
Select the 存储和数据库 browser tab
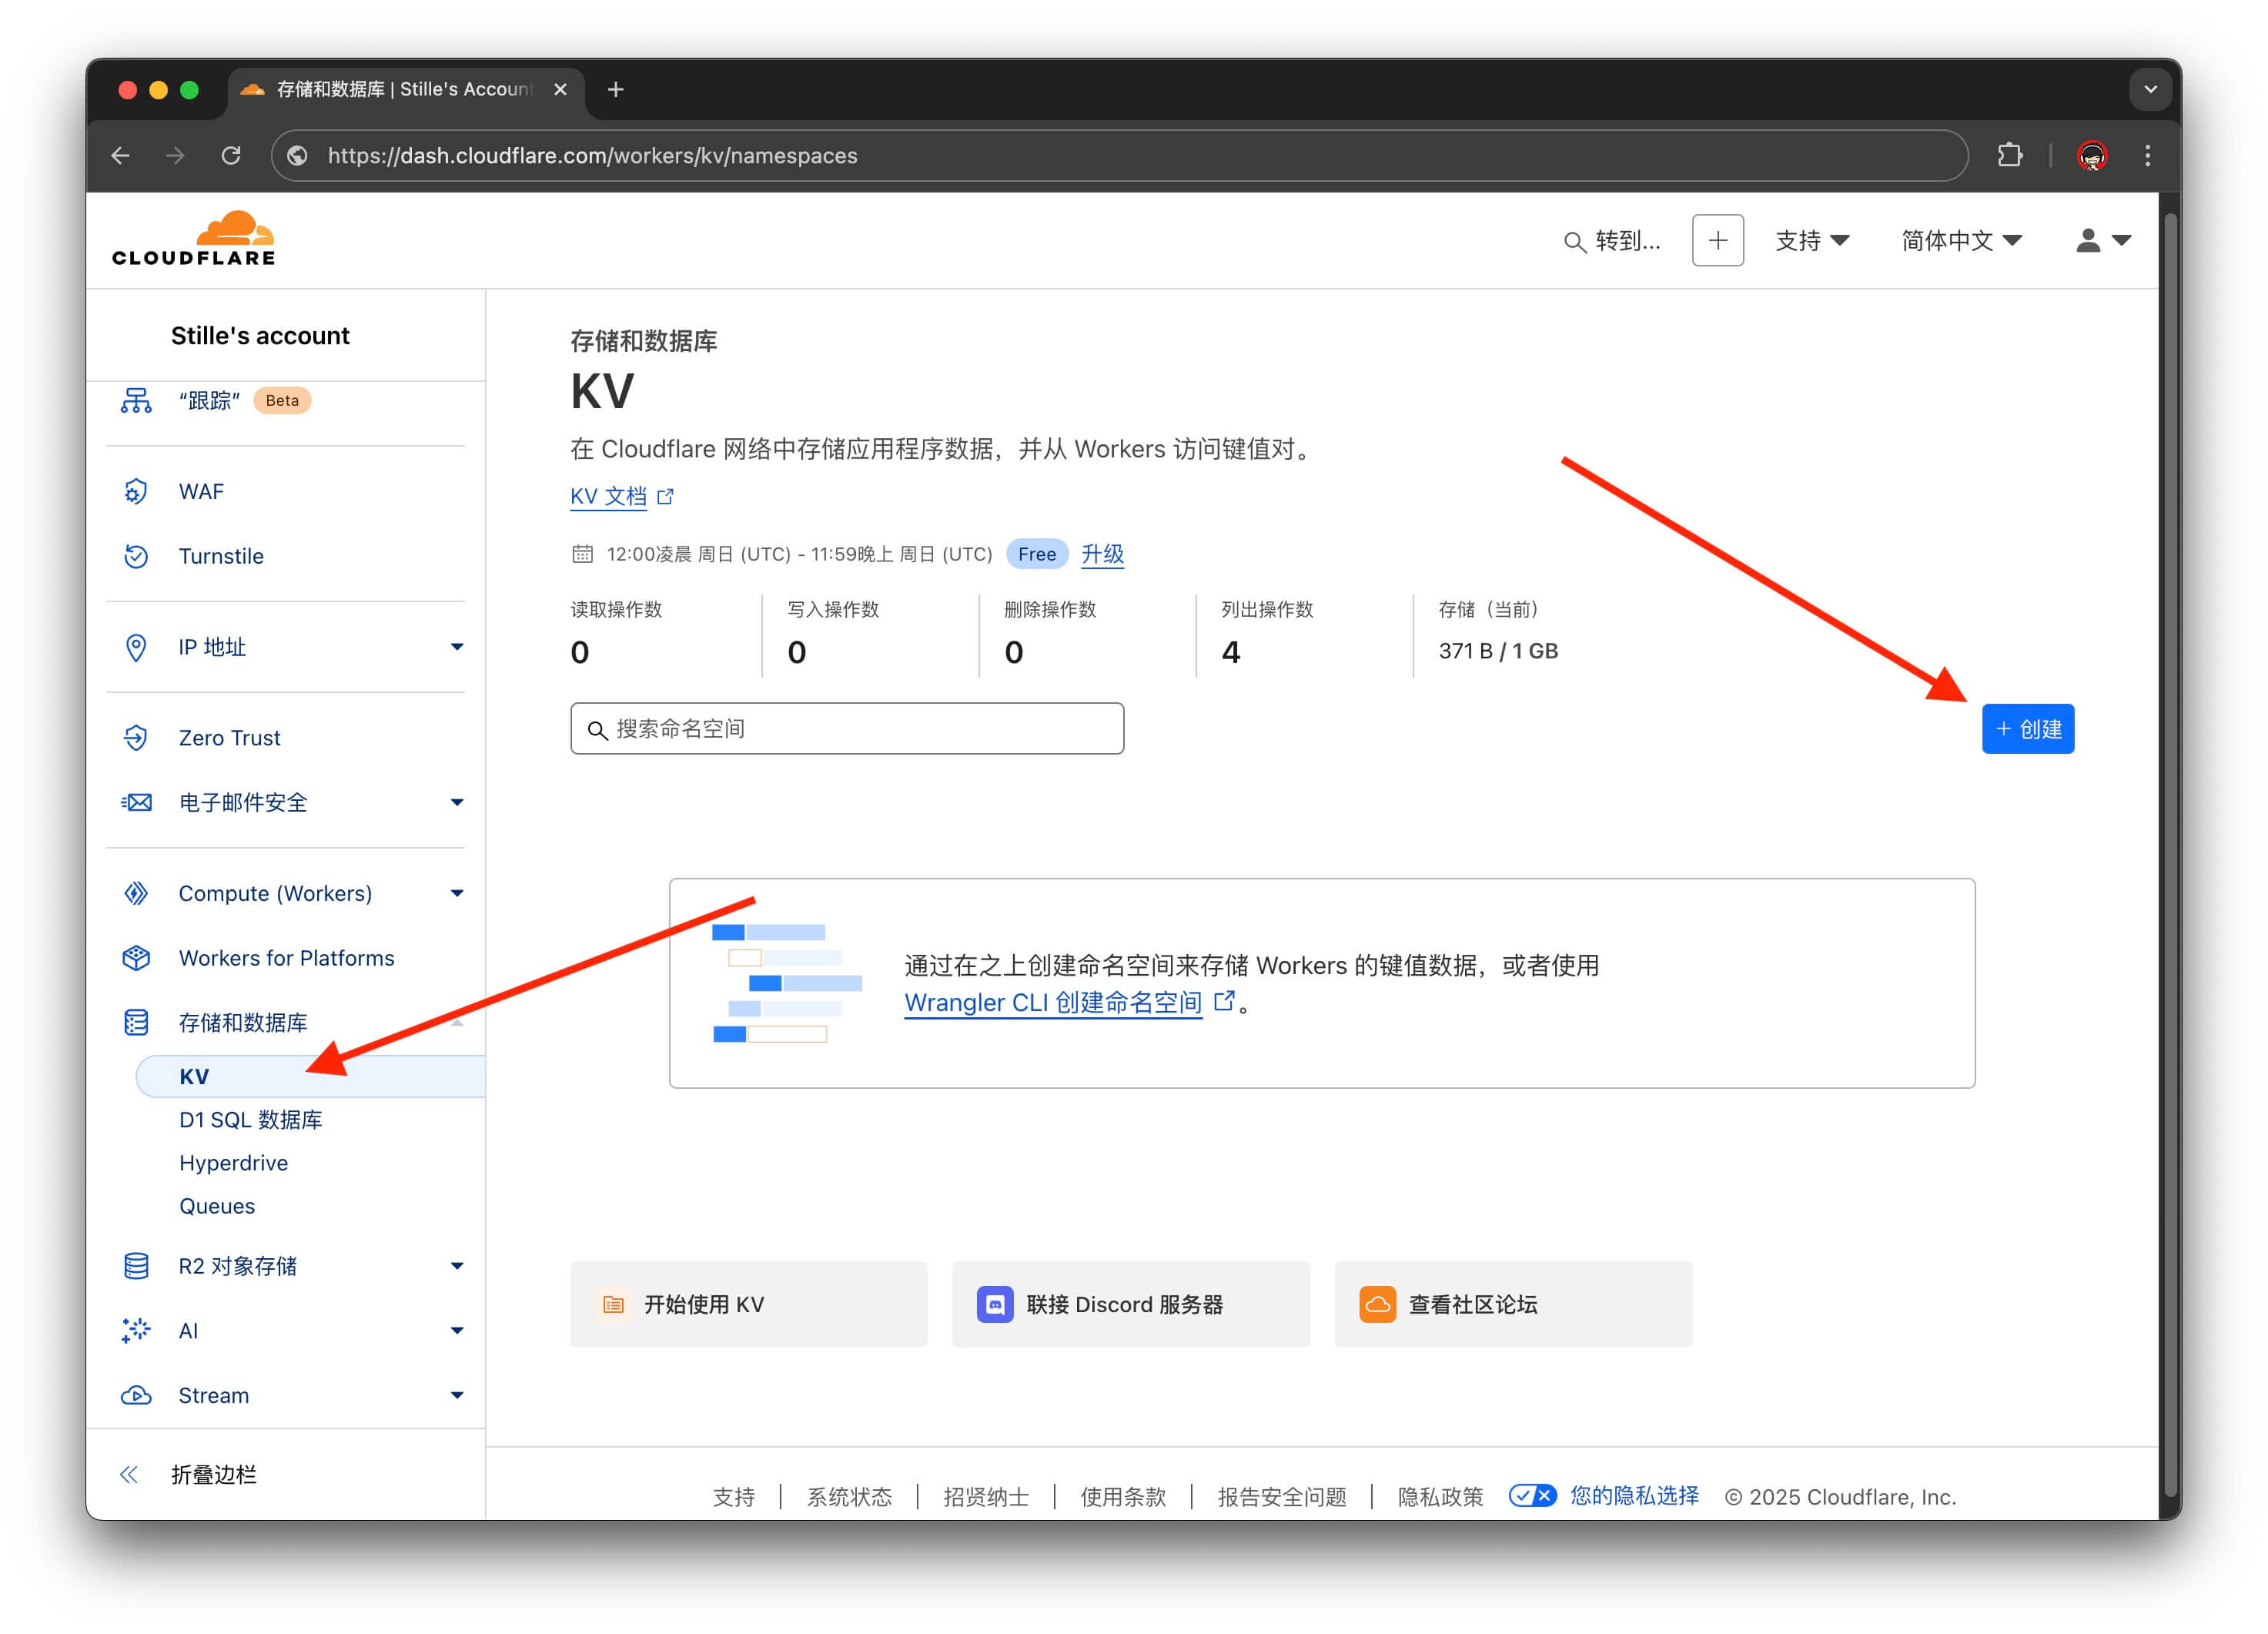(405, 89)
